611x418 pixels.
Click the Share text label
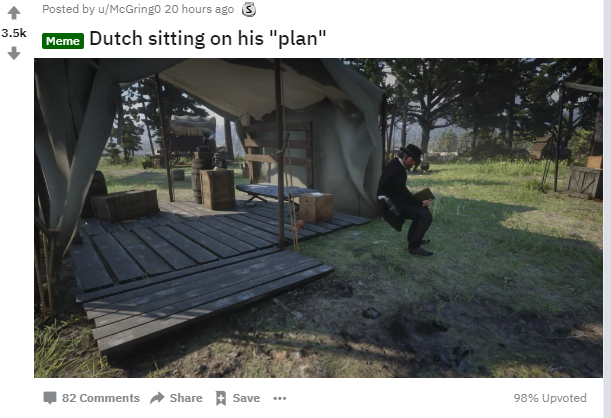(x=186, y=398)
